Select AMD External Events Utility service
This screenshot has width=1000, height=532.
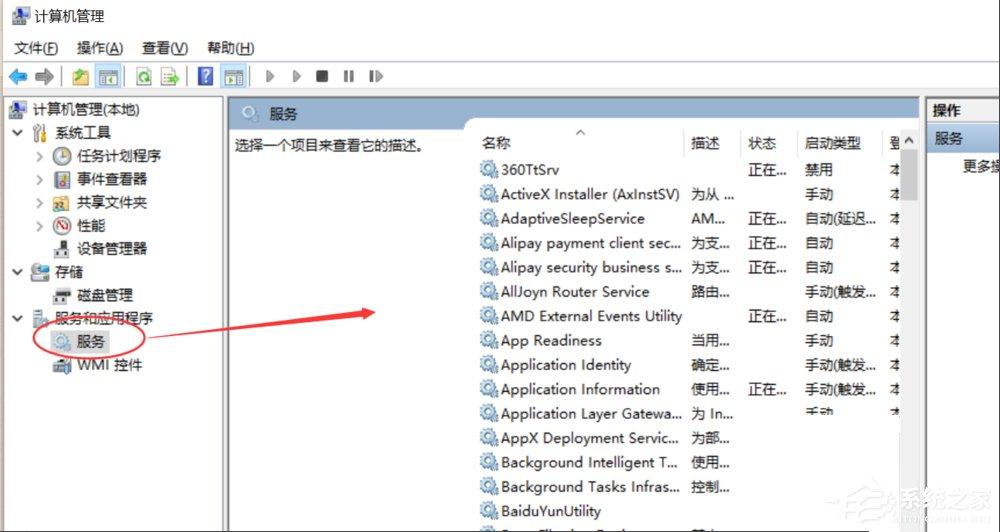[591, 316]
